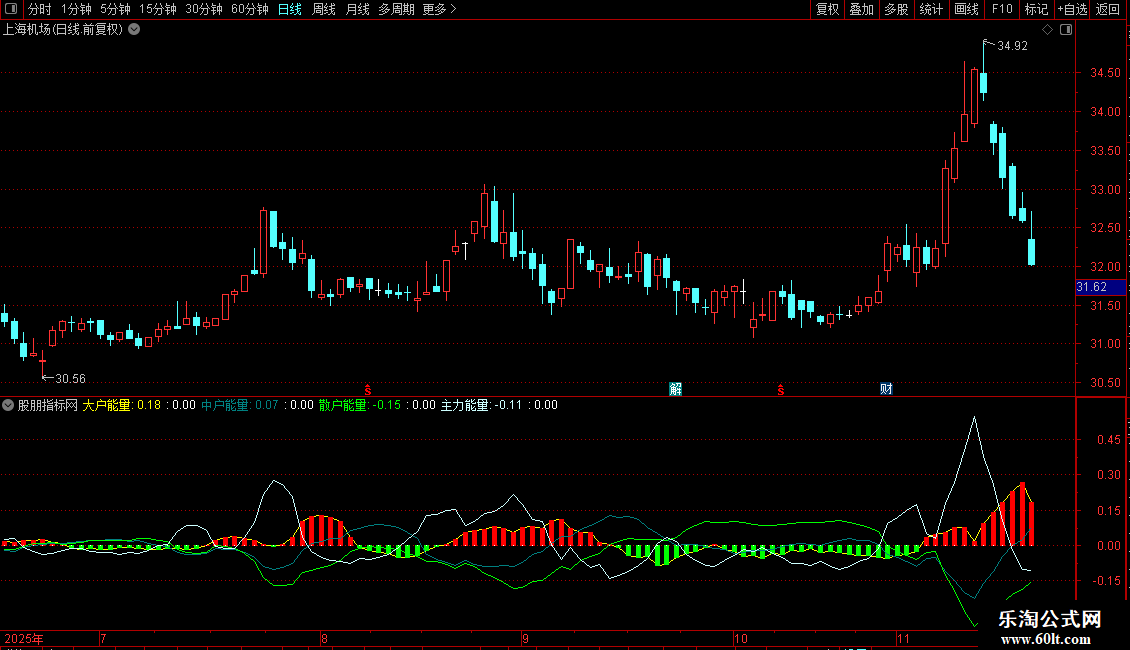Open the F10 company info

click(x=1002, y=9)
